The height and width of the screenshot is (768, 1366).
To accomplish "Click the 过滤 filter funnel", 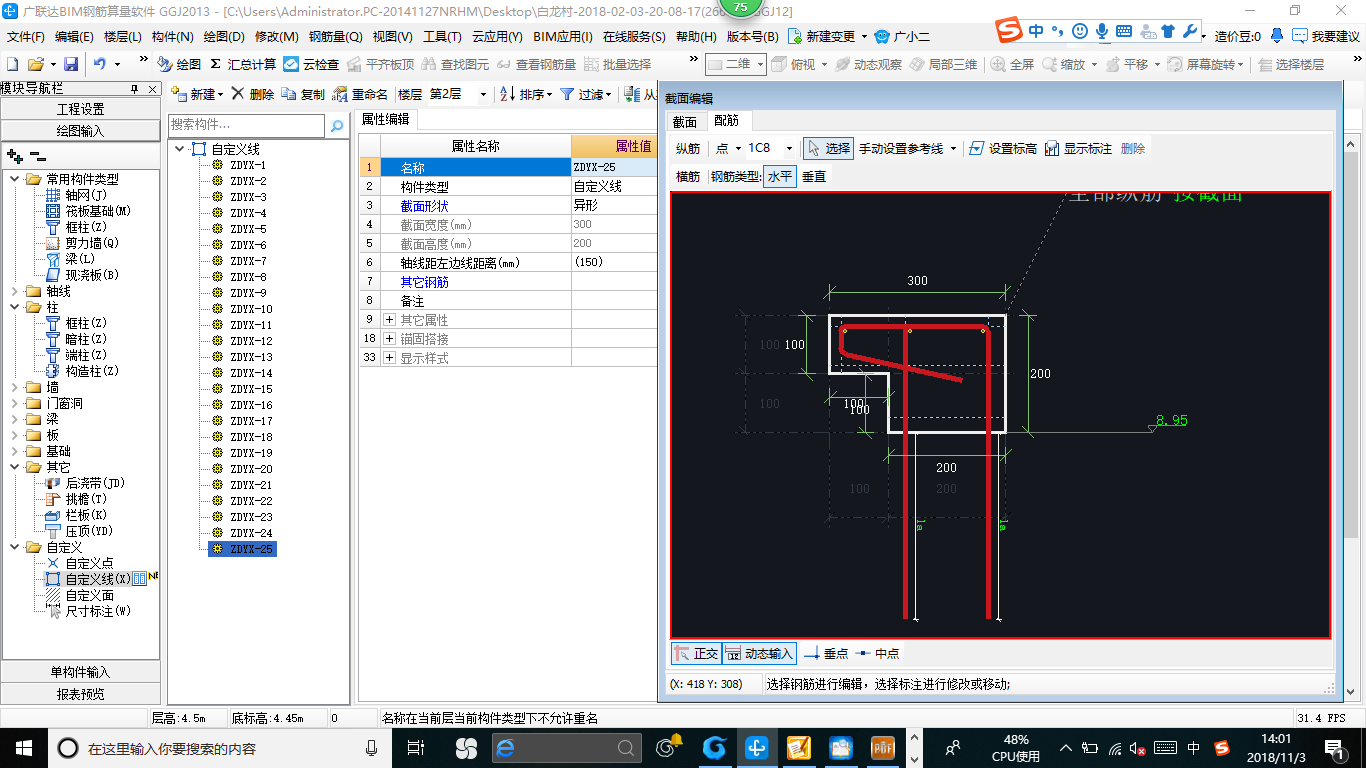I will [x=585, y=94].
